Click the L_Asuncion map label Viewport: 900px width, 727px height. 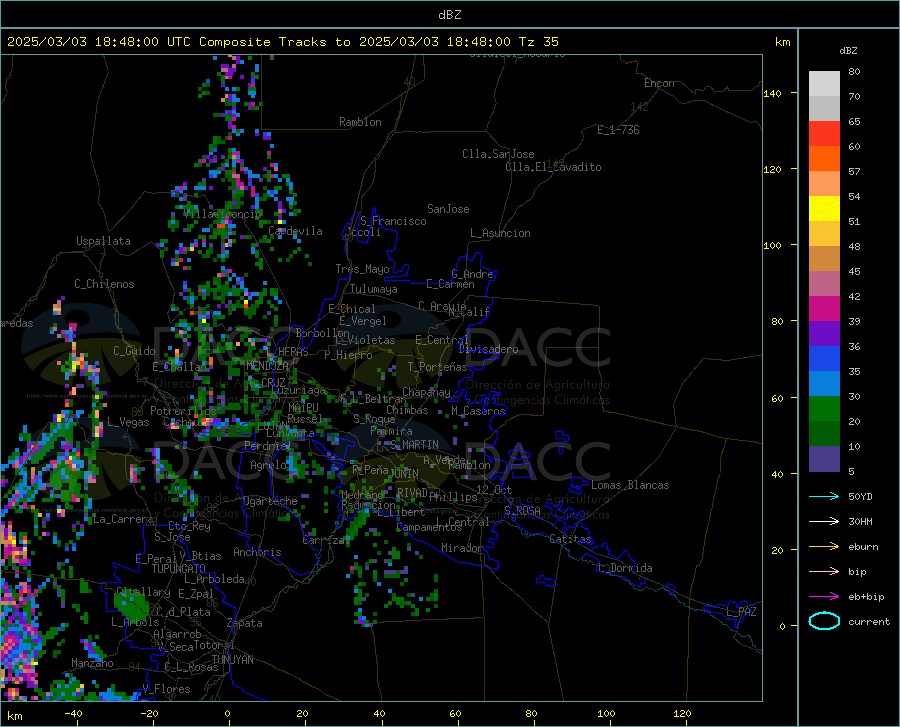pos(500,233)
